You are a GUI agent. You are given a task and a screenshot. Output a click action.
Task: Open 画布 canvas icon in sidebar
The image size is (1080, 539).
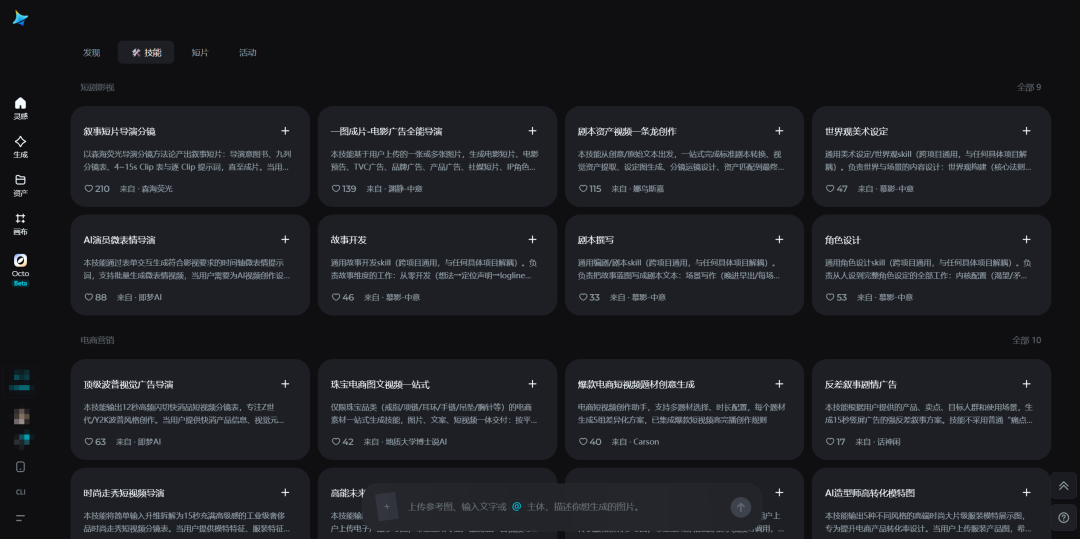coord(21,224)
